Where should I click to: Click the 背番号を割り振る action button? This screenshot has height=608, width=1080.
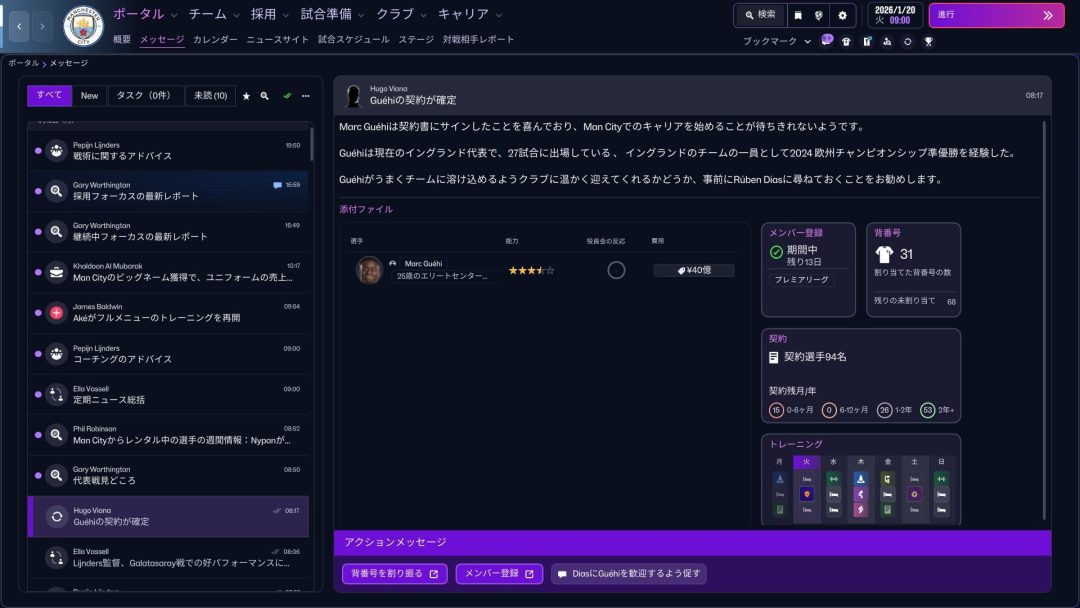click(x=395, y=574)
